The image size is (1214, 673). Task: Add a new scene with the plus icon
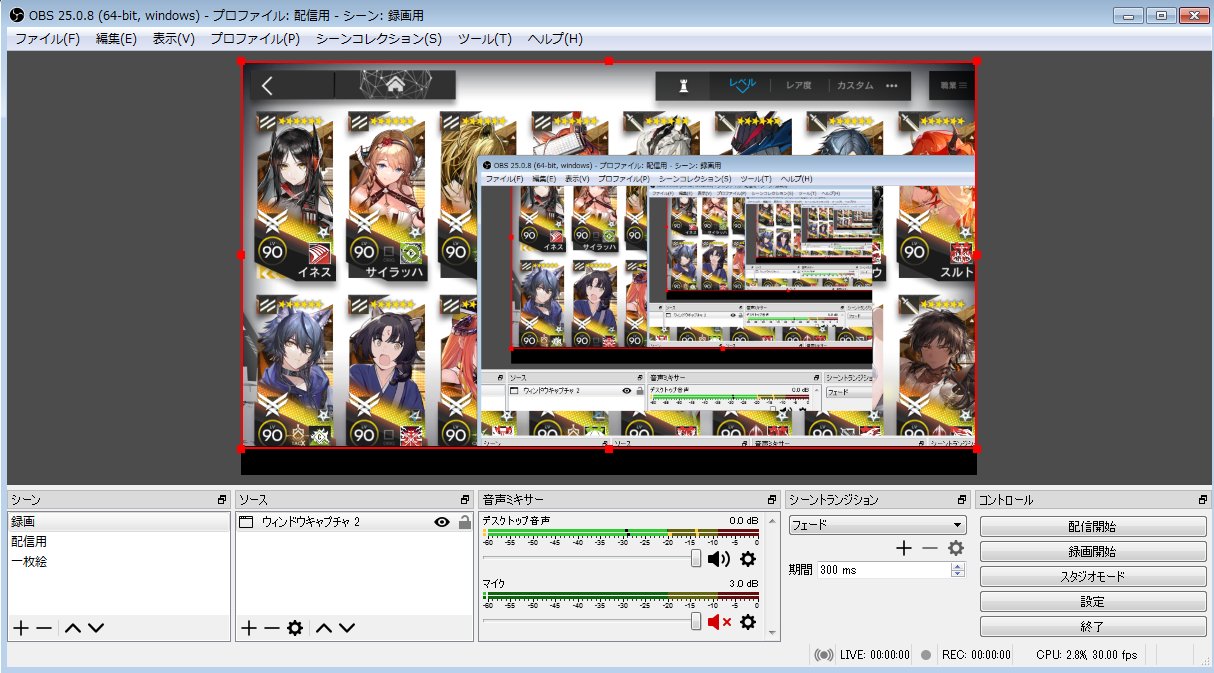pos(20,628)
